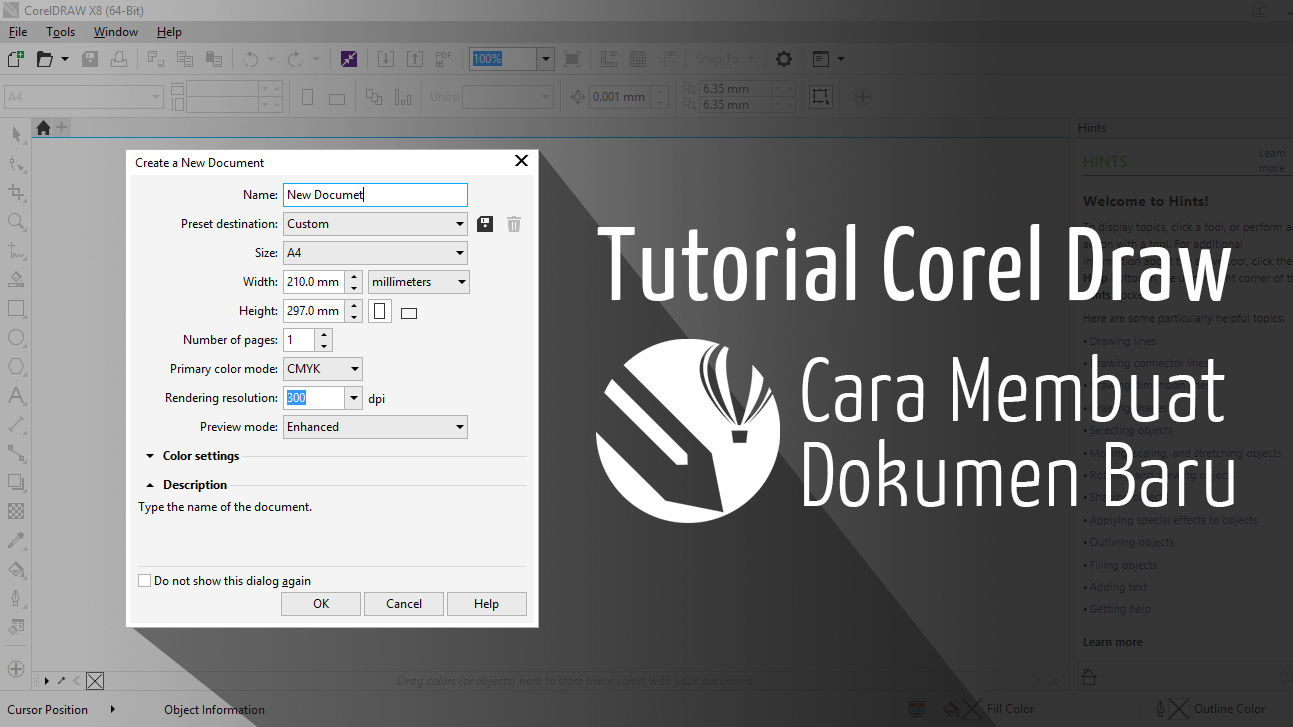
Task: Open the Window menu
Action: point(116,32)
